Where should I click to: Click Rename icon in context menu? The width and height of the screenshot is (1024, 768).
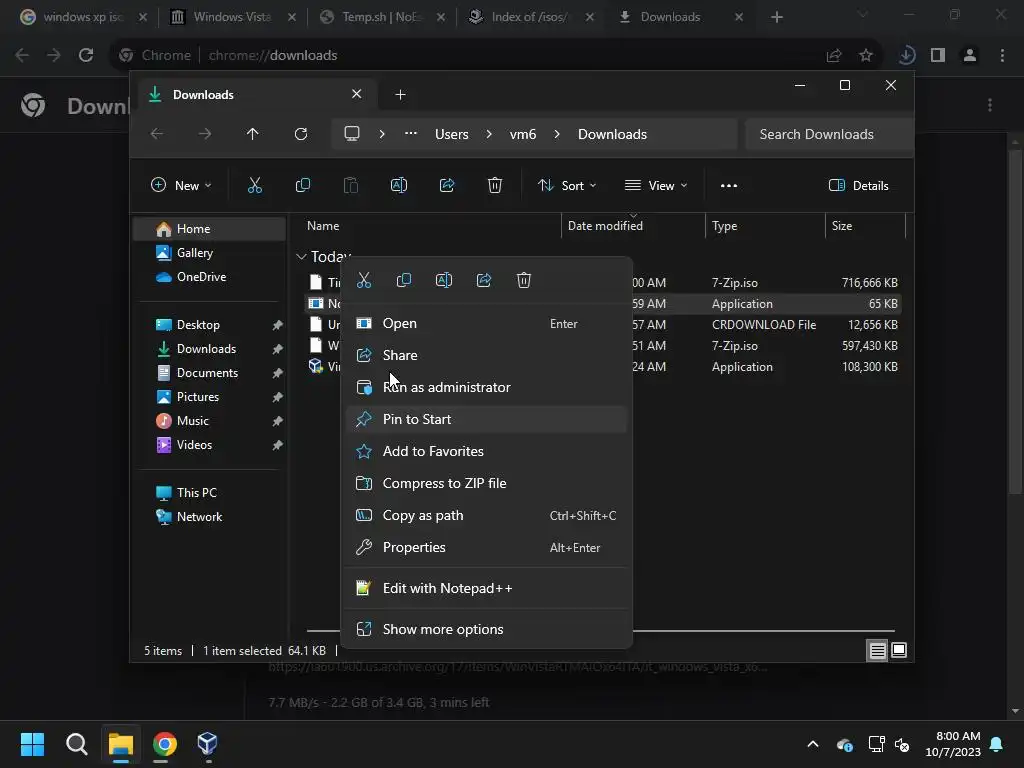[443, 281]
